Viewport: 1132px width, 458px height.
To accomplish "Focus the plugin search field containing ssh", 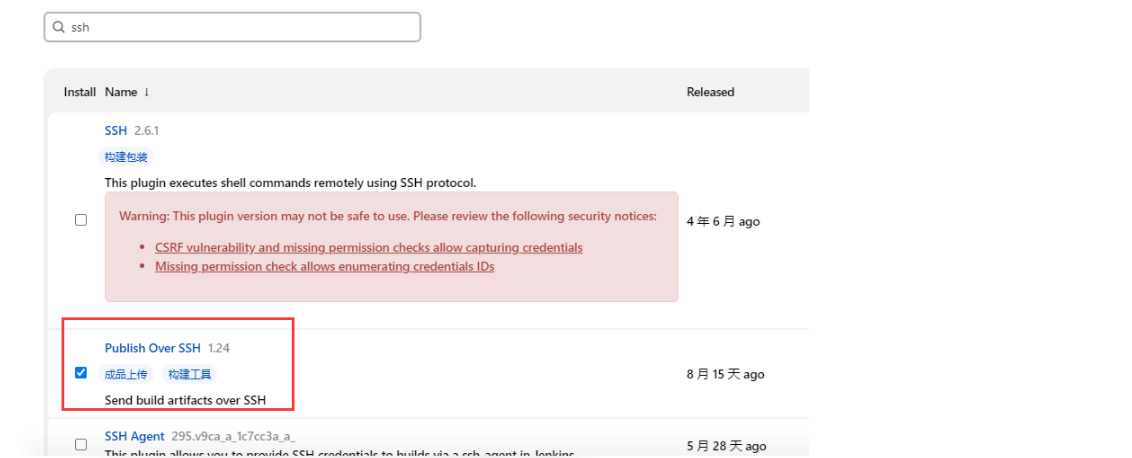I will 240,27.
